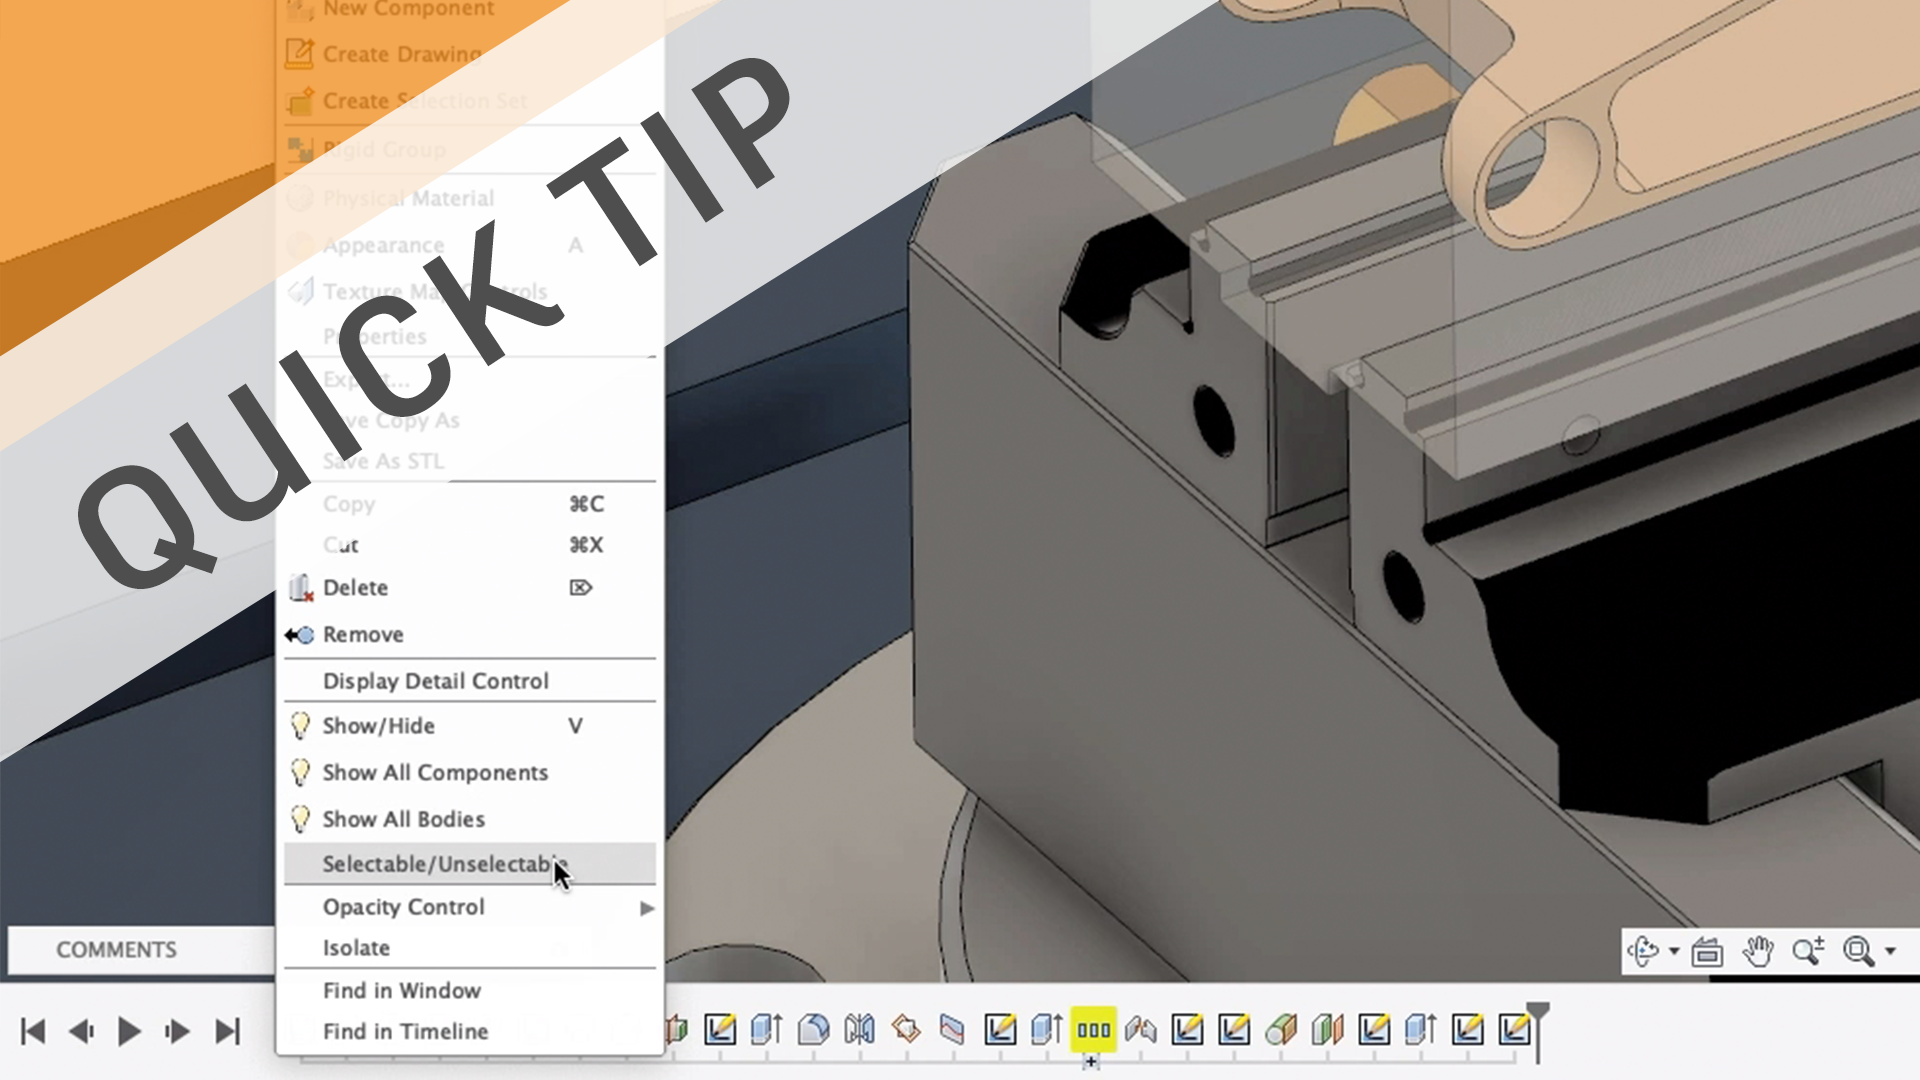Toggle Show/Hide visibility in context menu
1920x1080 pixels.
[378, 726]
